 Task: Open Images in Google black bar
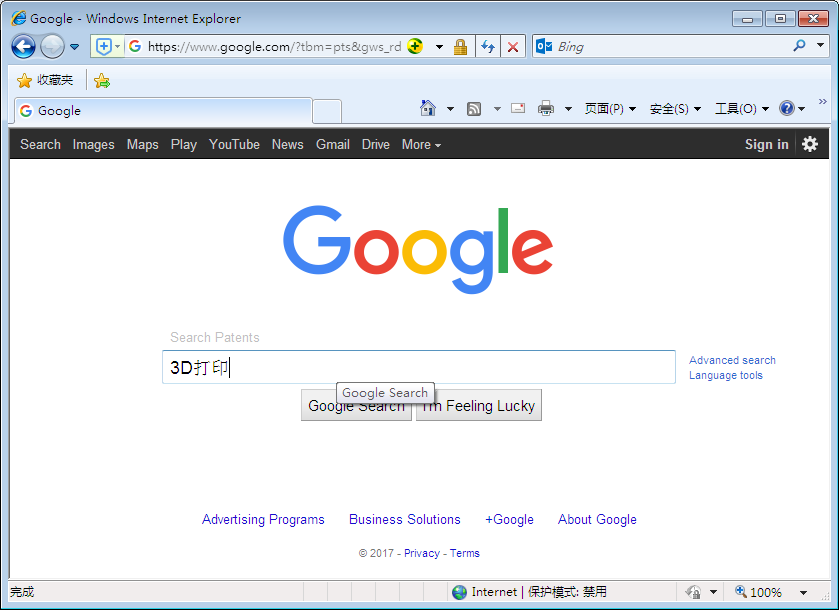tap(94, 144)
